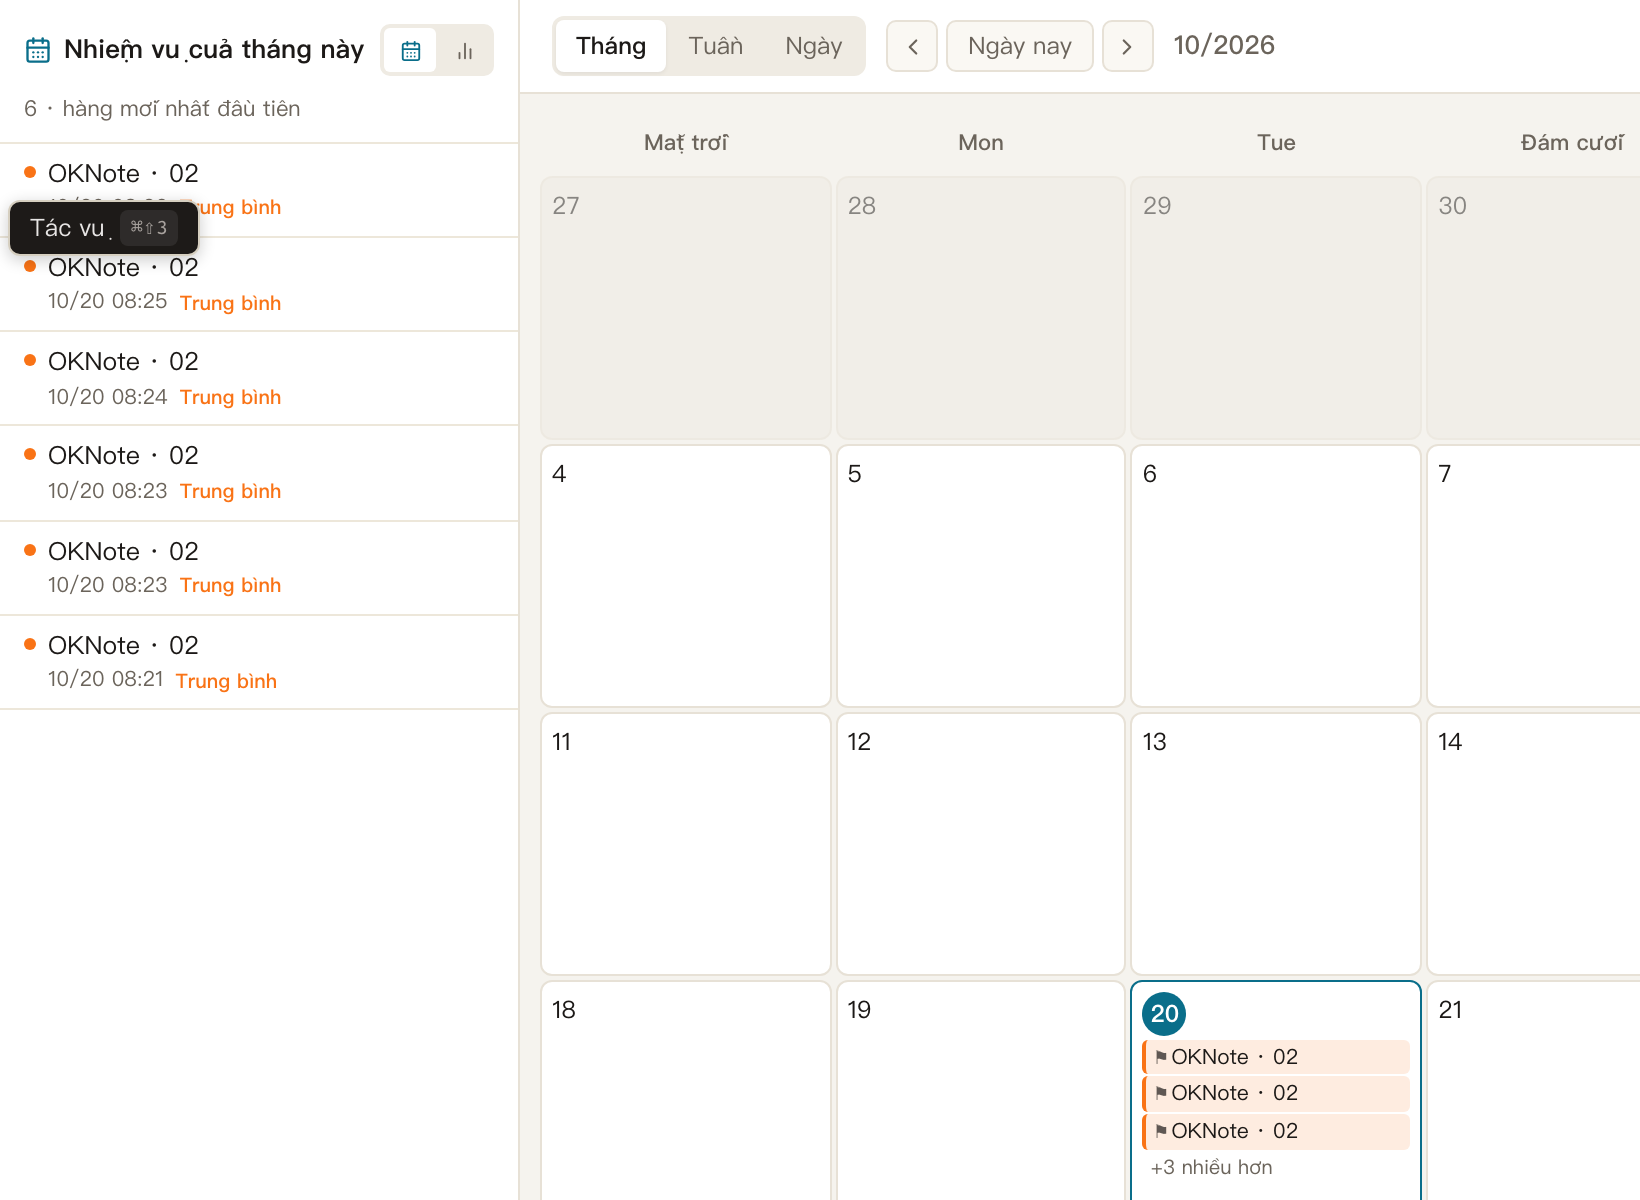Click the 10/2026 month label

coord(1224,45)
